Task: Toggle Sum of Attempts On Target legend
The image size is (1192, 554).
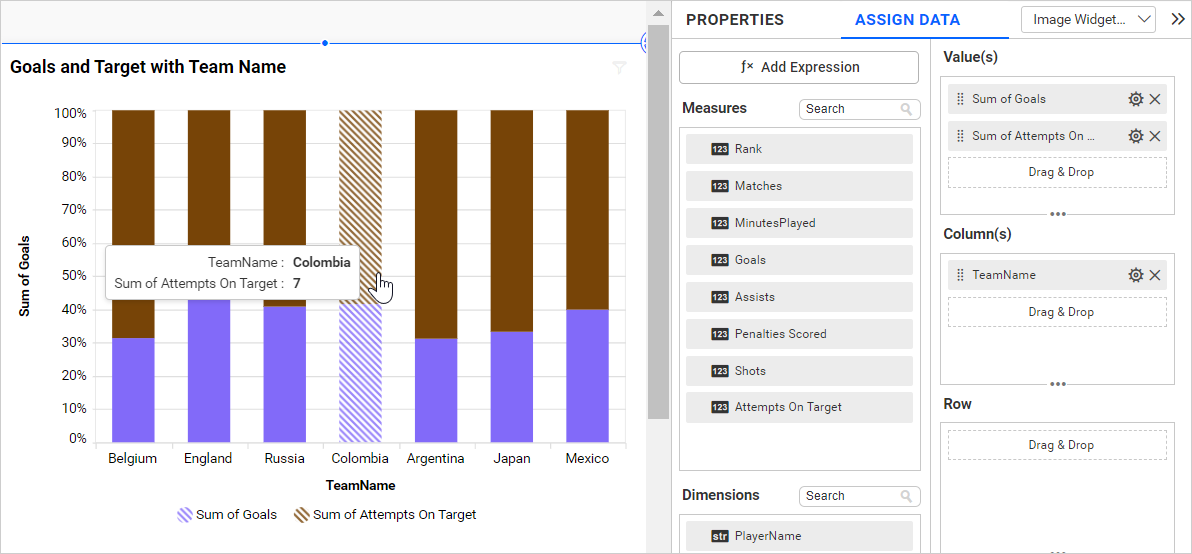Action: pyautogui.click(x=384, y=515)
